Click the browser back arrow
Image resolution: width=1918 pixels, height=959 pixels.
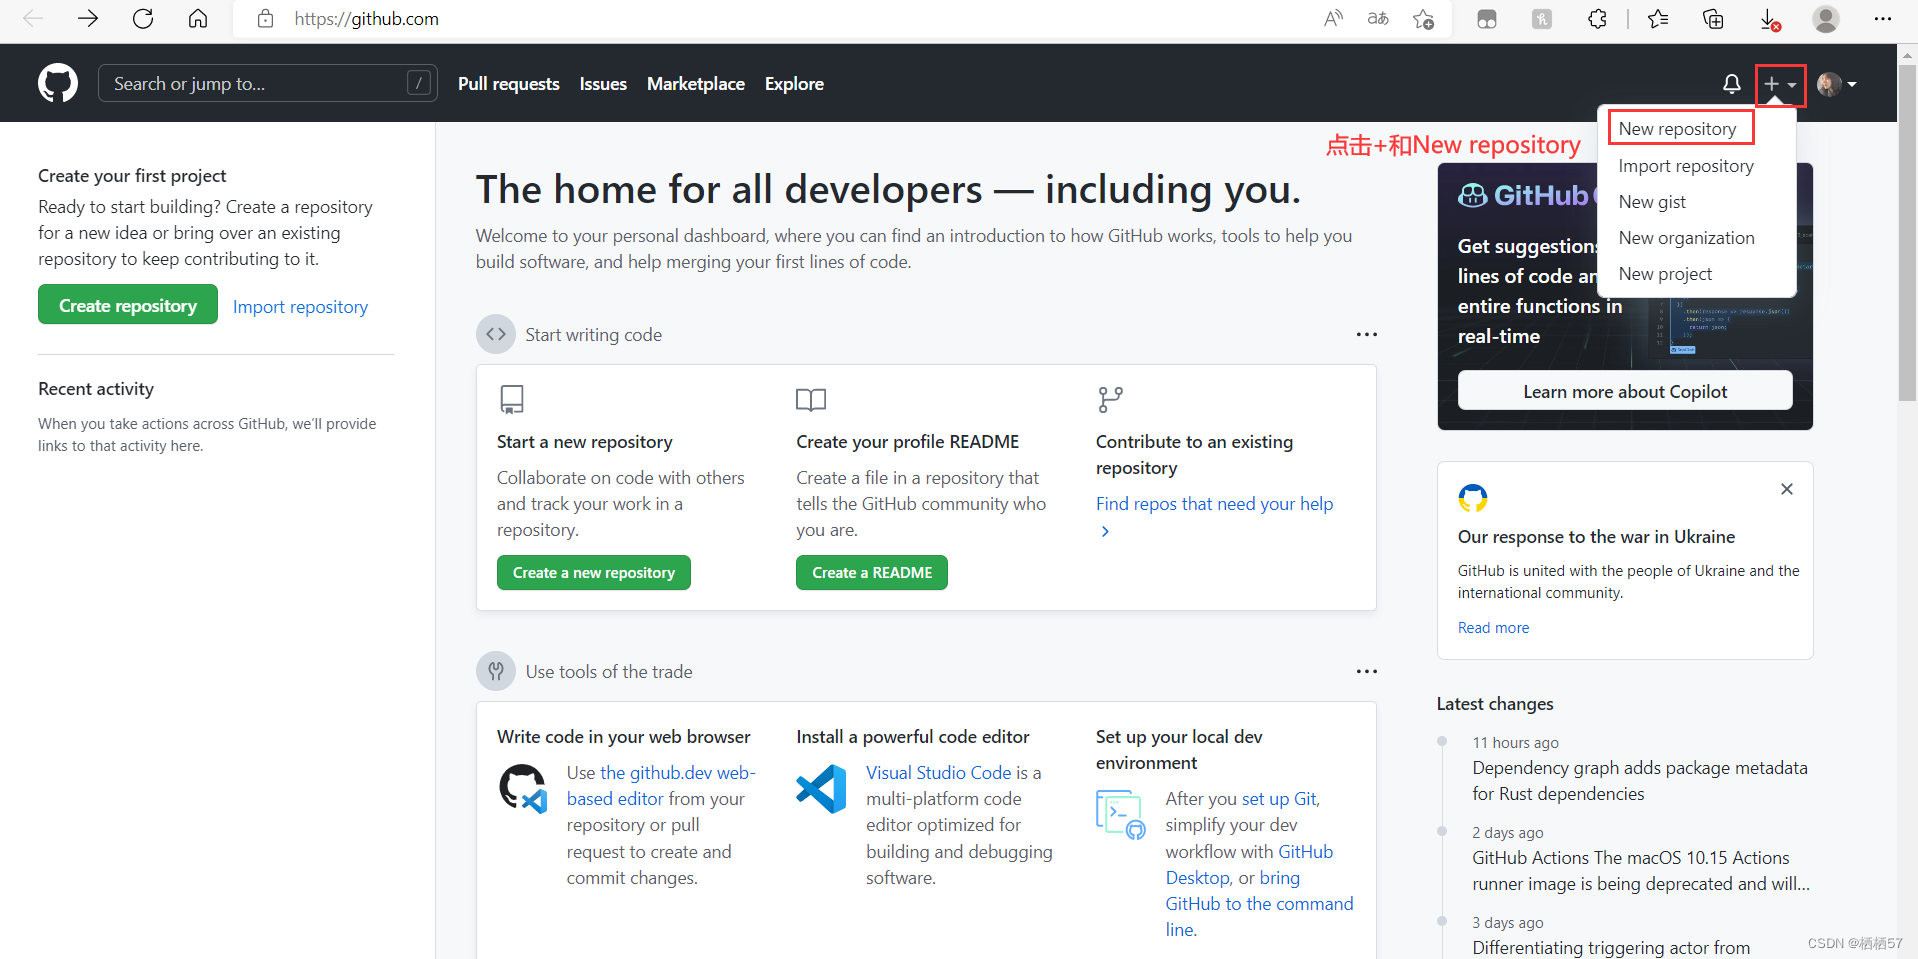pyautogui.click(x=32, y=18)
